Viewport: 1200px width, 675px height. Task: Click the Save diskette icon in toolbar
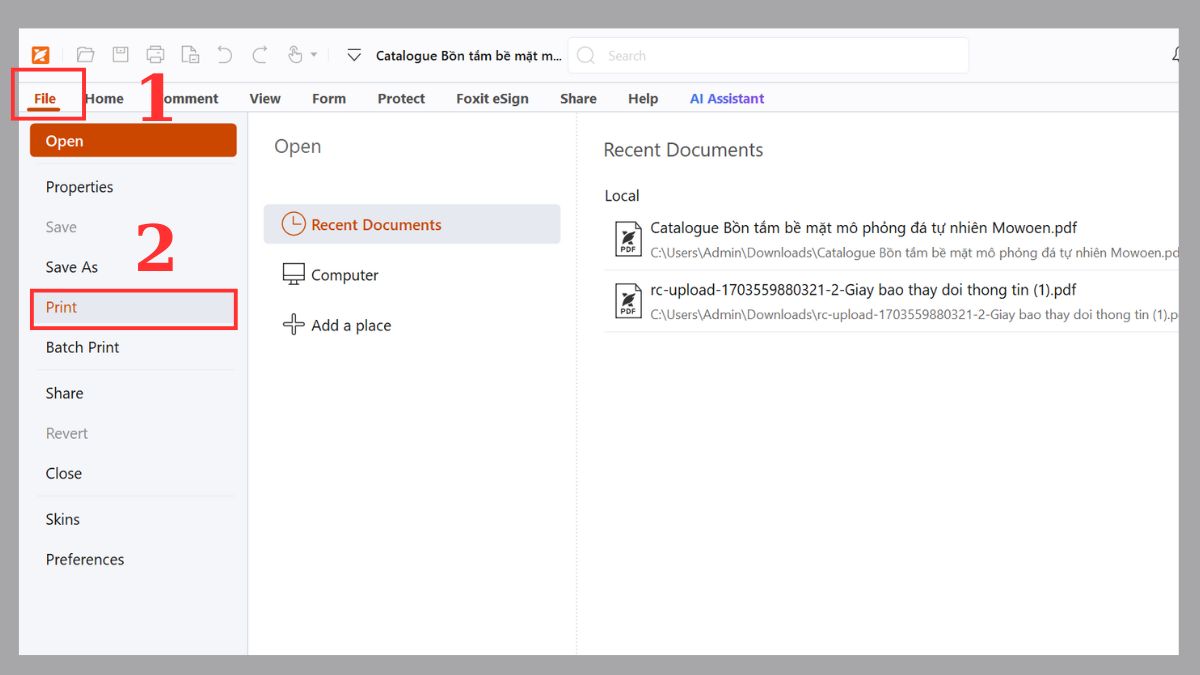click(x=120, y=55)
